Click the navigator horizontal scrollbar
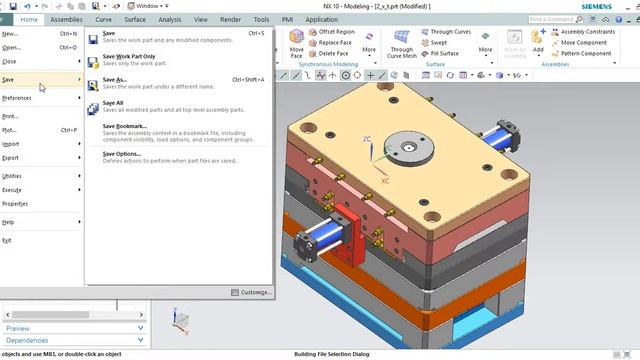 coord(50,315)
